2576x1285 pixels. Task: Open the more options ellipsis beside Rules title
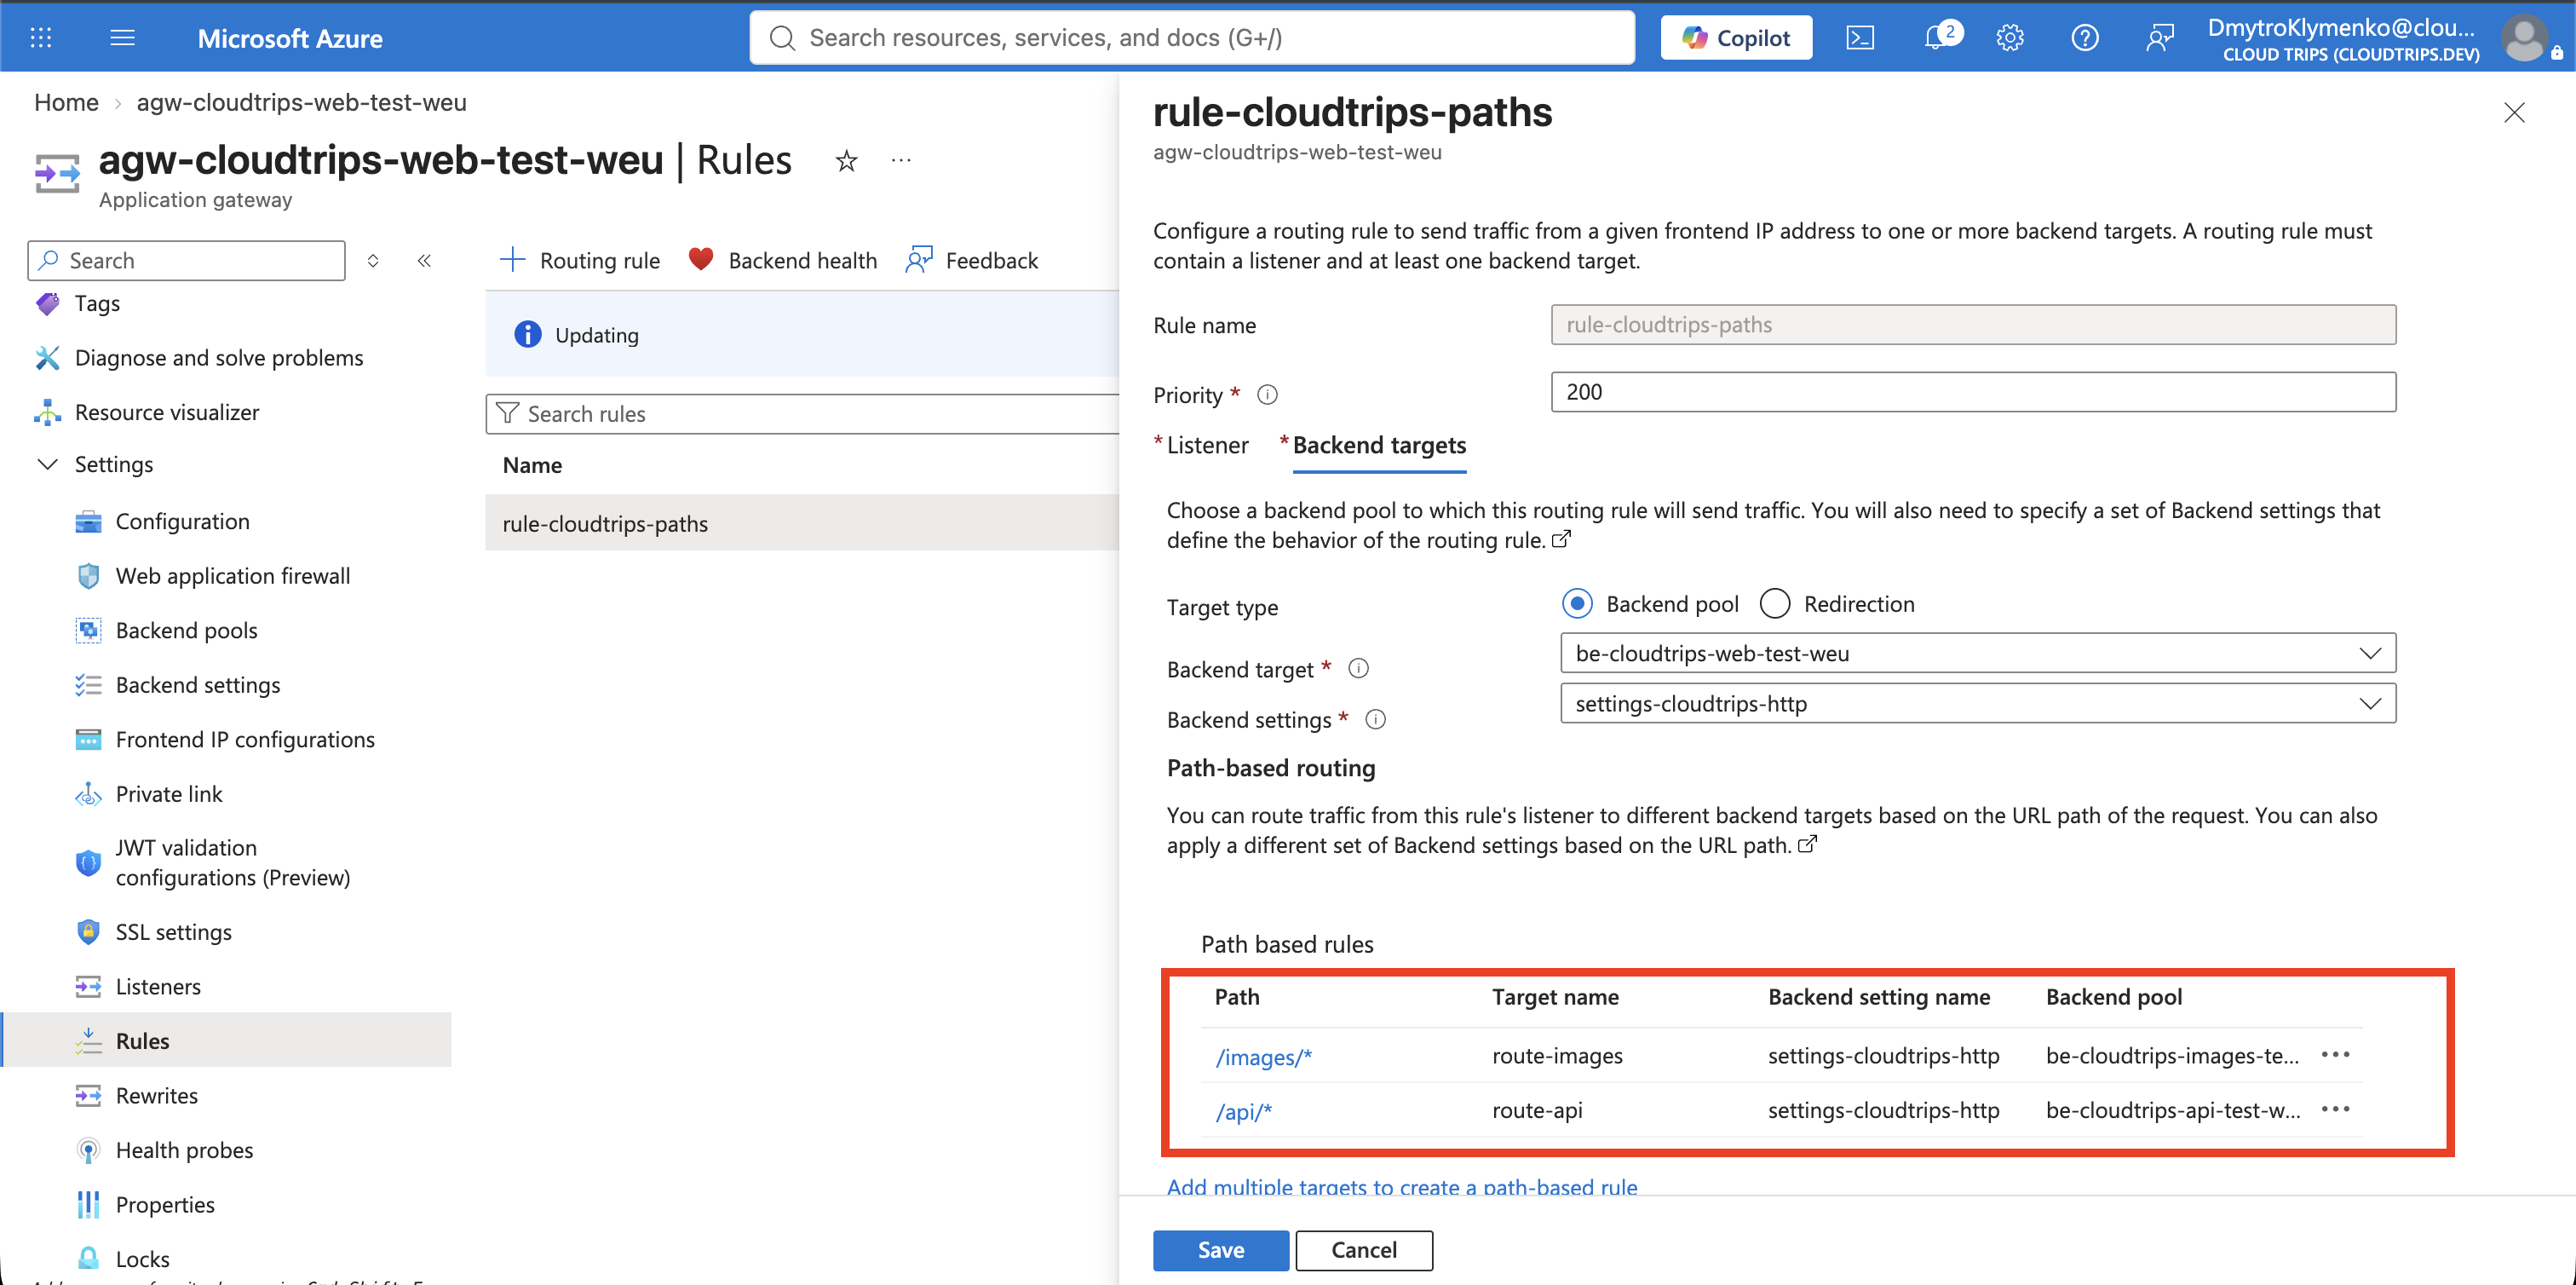[901, 160]
